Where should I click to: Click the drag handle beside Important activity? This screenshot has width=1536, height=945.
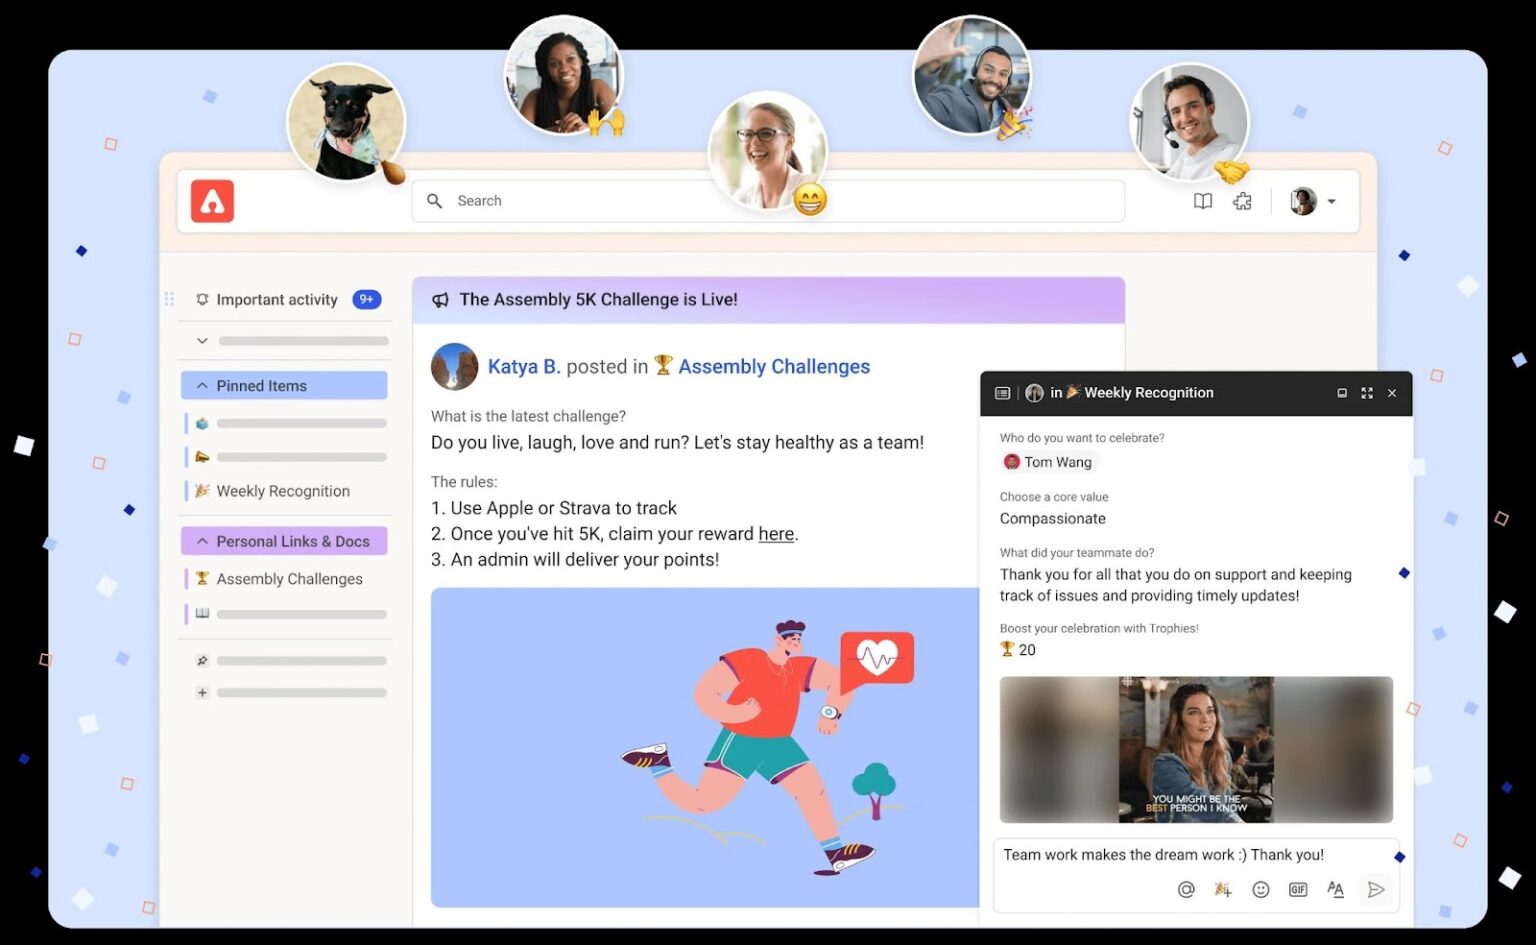pyautogui.click(x=169, y=299)
